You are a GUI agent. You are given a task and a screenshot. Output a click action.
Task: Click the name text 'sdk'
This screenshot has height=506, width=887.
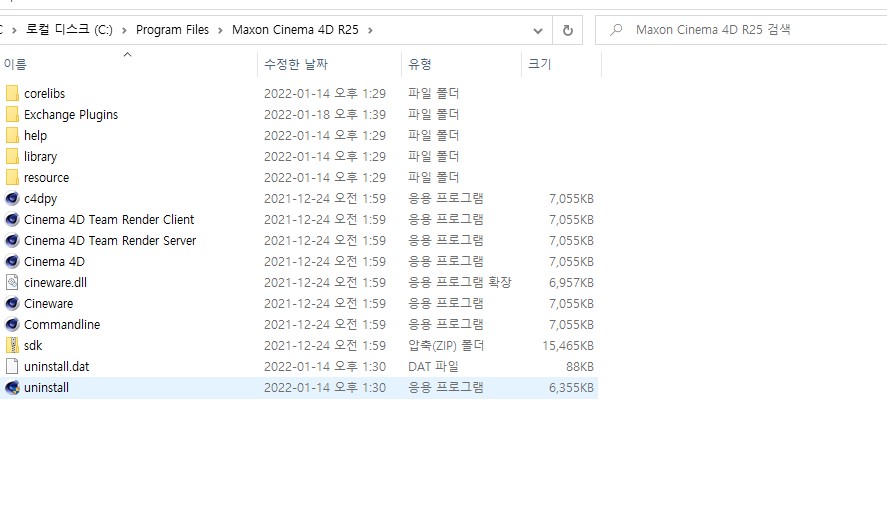pos(33,345)
